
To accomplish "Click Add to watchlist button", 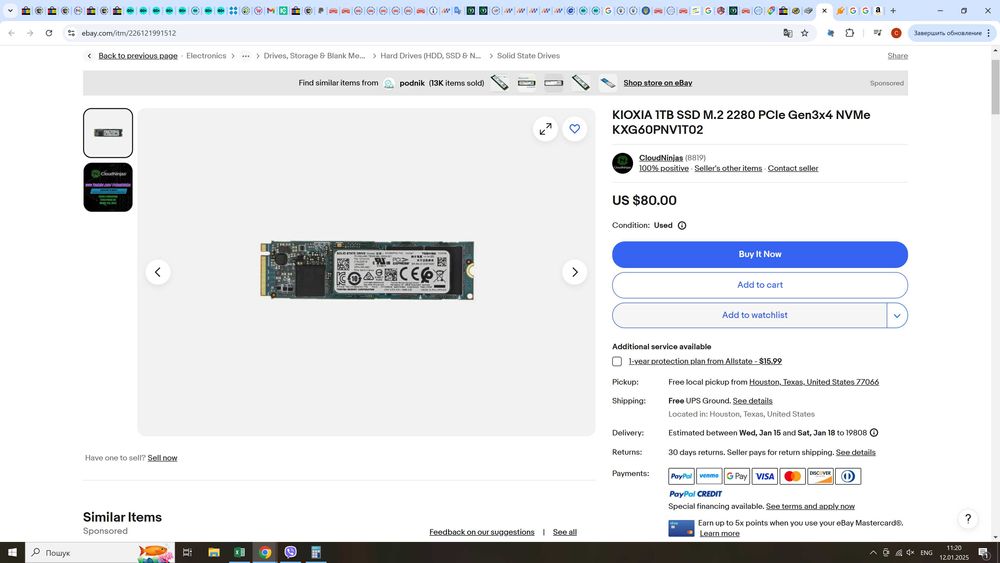I will click(749, 316).
